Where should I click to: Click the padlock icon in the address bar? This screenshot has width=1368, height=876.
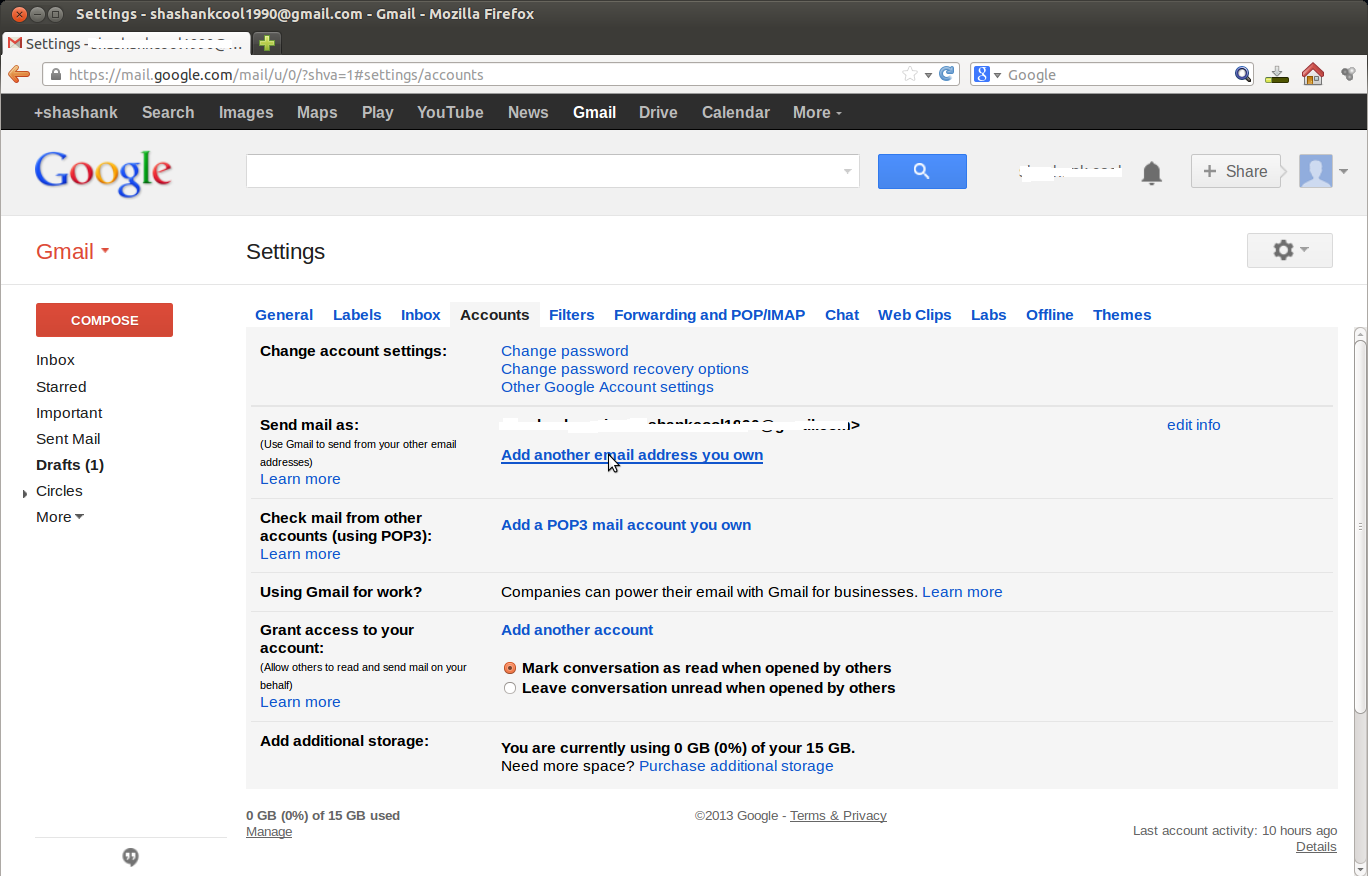point(56,75)
